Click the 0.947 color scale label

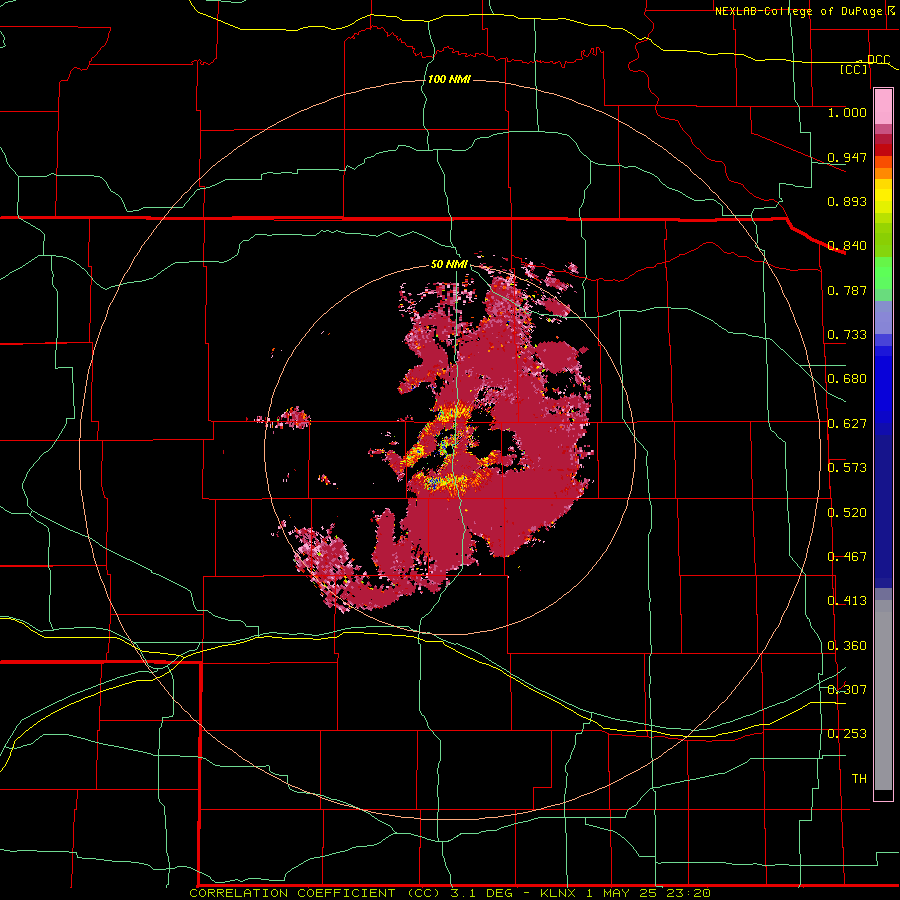coord(847,157)
